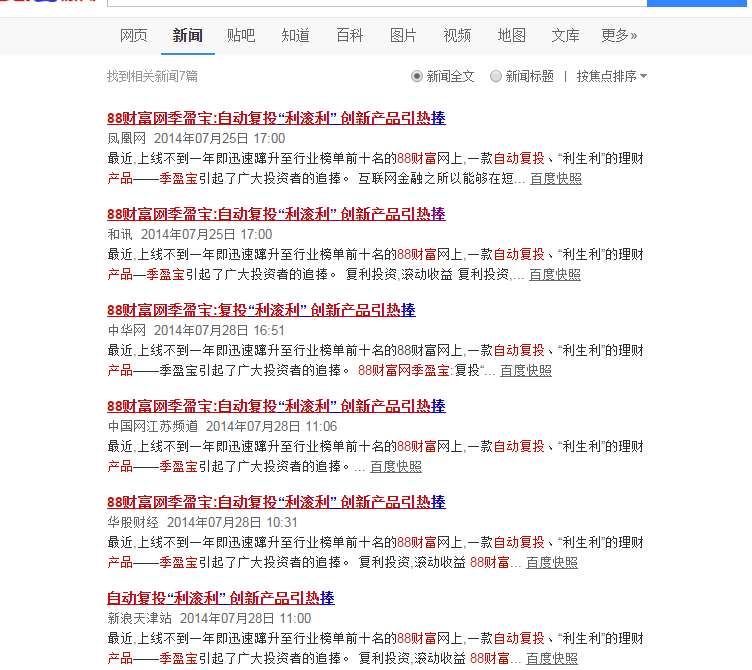Click the source text 华股财经 2014年07月28日 10:31
752x670 pixels.
202,522
